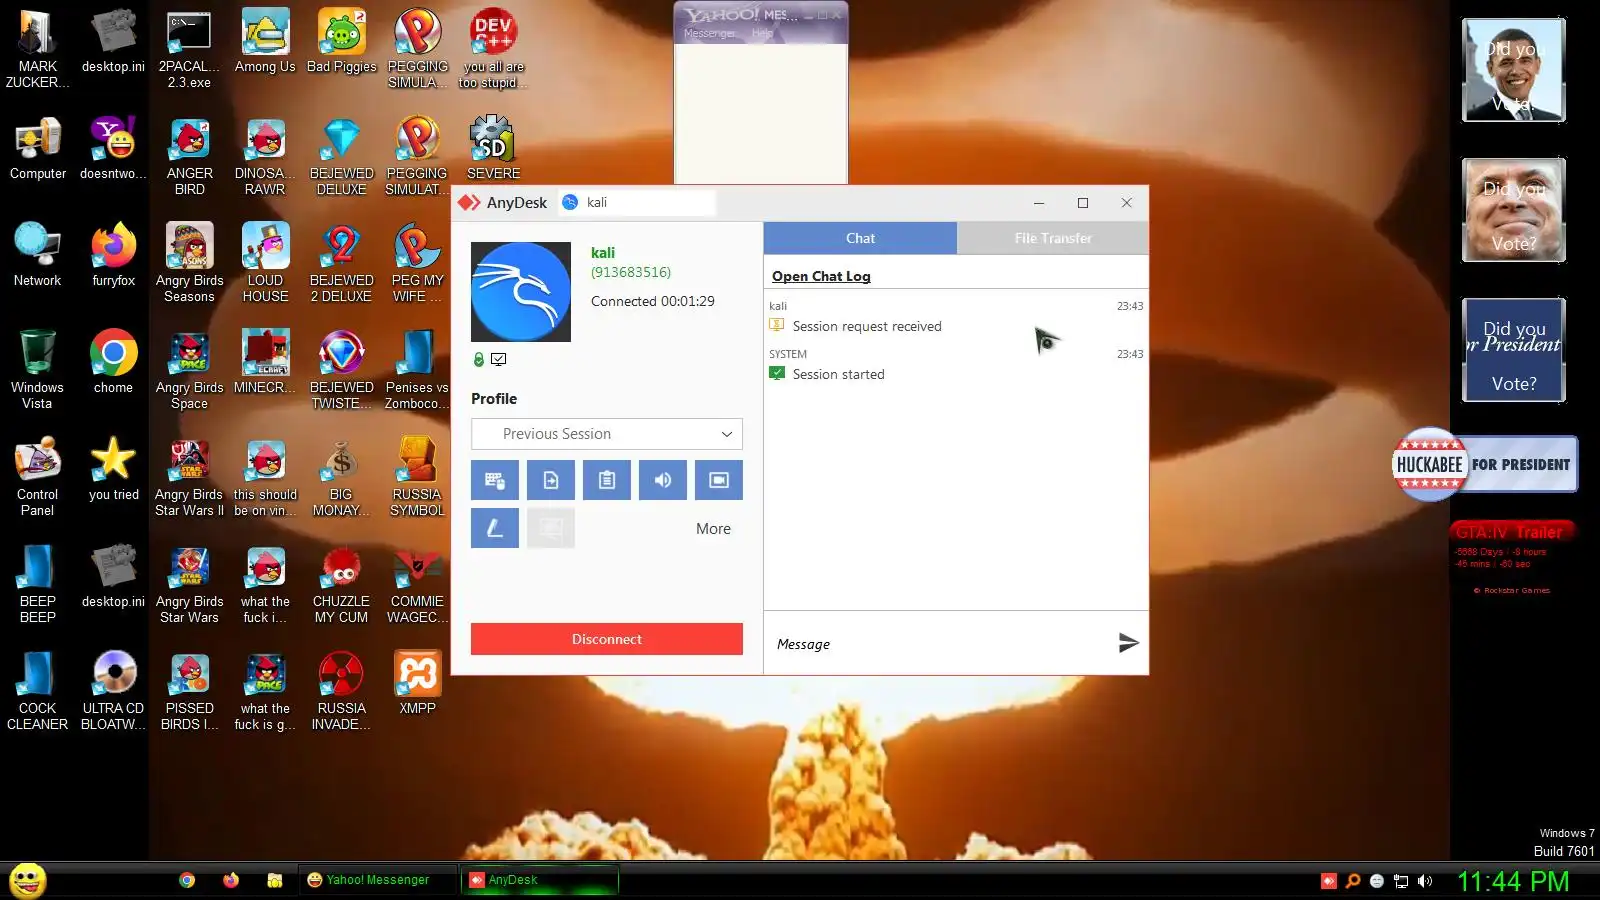Toggle file transfer permission button in AnyDesk

coord(551,480)
